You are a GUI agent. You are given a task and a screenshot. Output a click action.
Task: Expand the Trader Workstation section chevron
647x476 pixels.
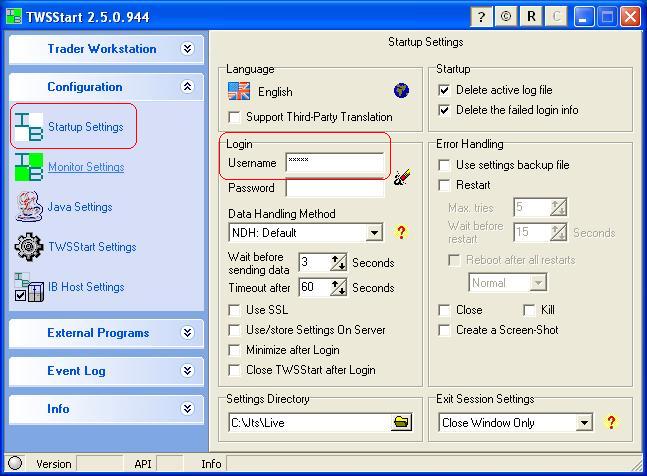(187, 49)
